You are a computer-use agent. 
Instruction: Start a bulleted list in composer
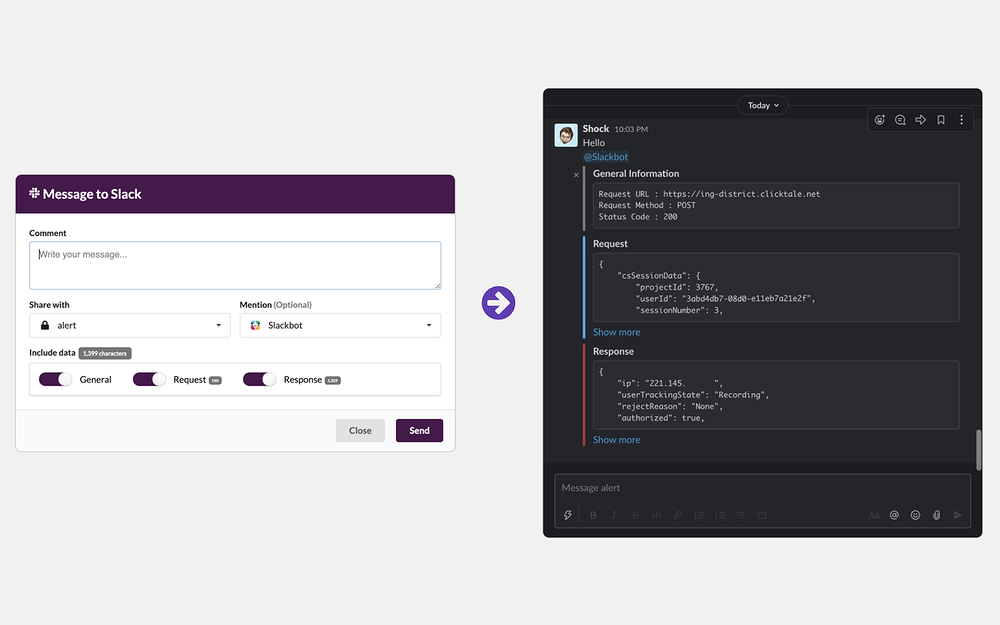click(x=720, y=515)
